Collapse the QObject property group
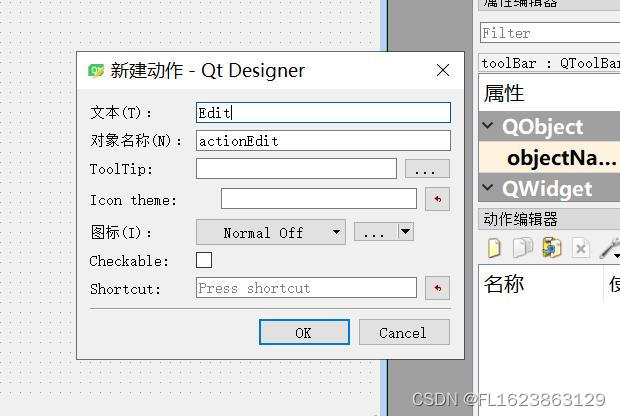The height and width of the screenshot is (416, 620). [488, 126]
